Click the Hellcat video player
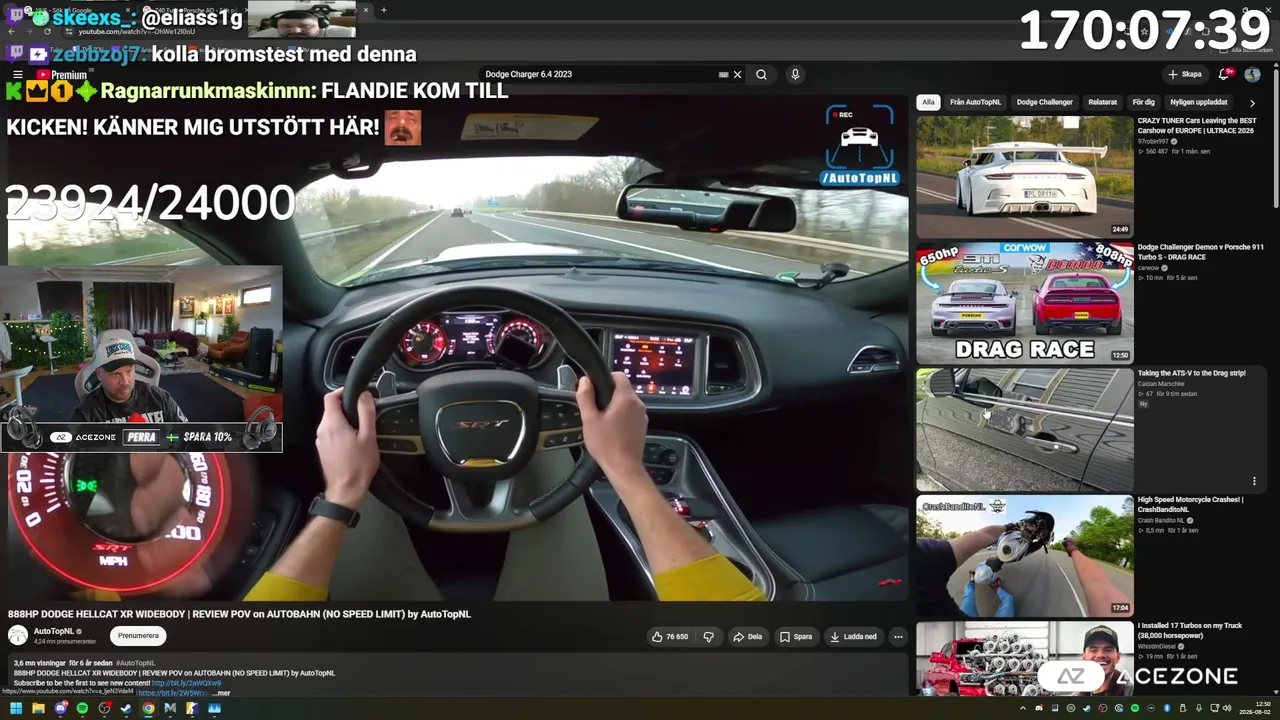The image size is (1280, 720). [456, 350]
